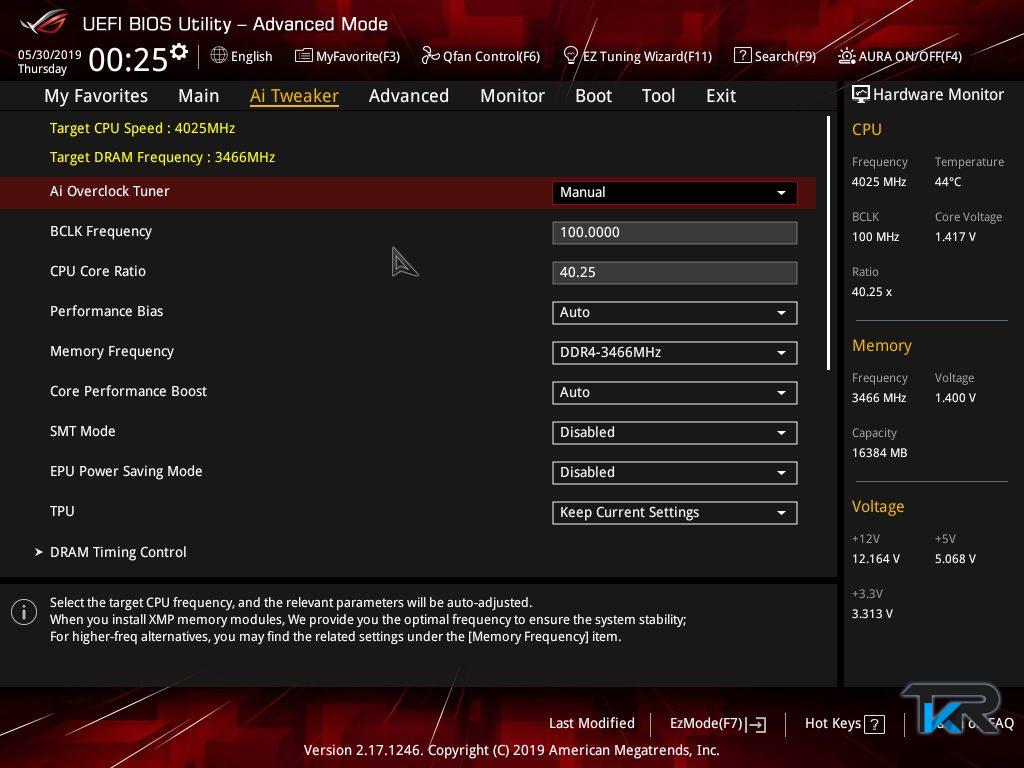Click the Hot Keys question mark icon
This screenshot has height=768, width=1024.
click(x=874, y=724)
